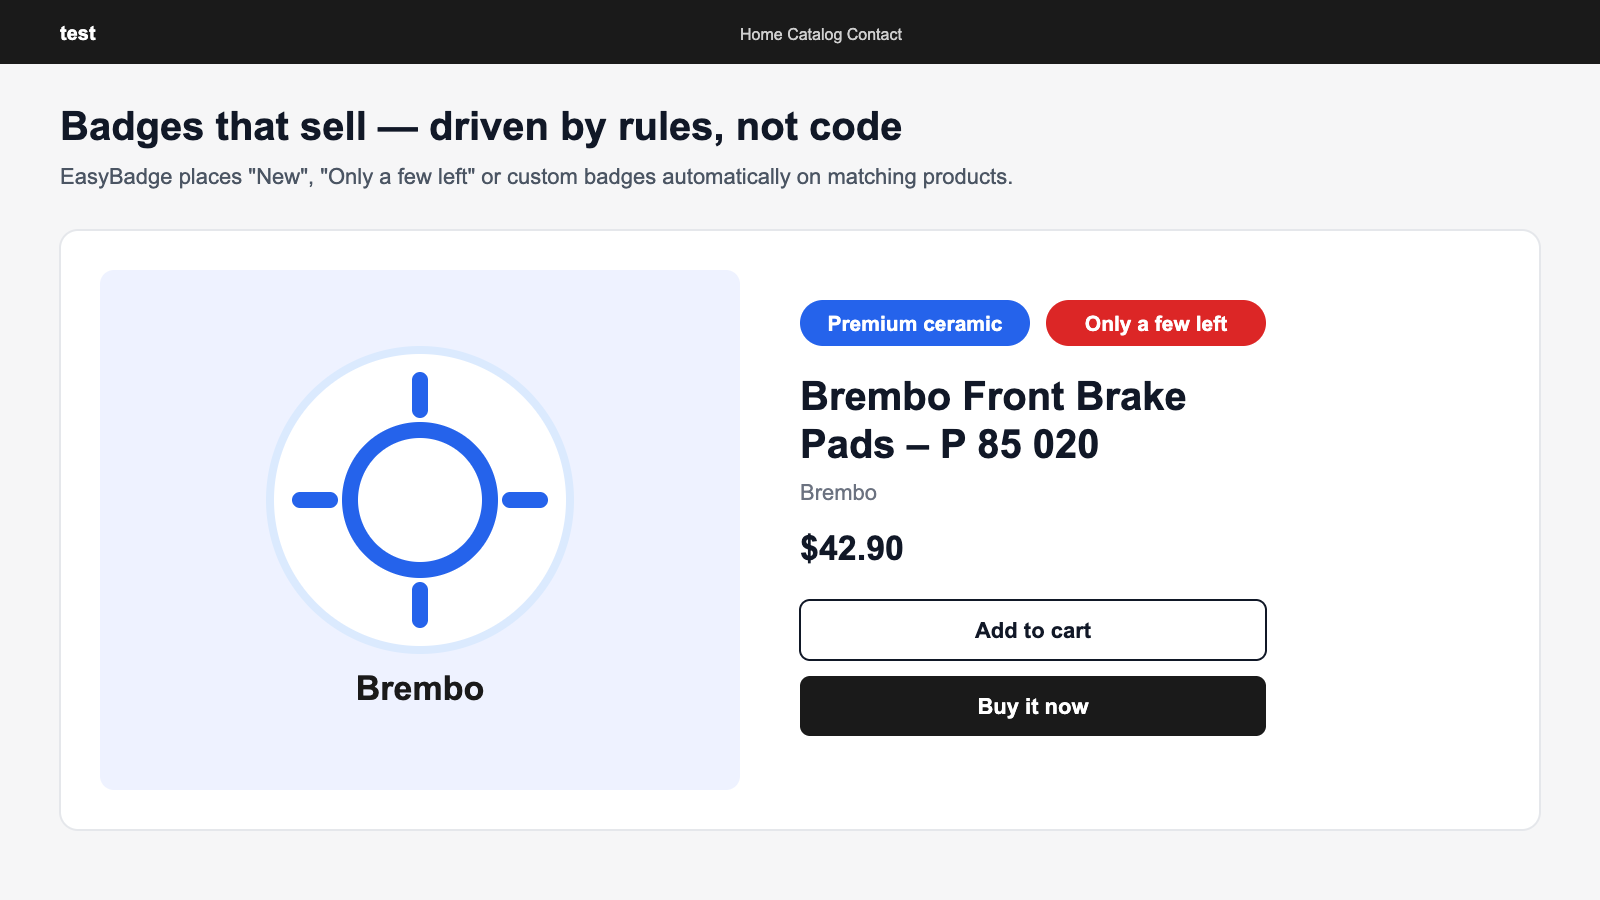The image size is (1600, 900).
Task: Click the "Badges that sell" headline
Action: click(x=481, y=127)
